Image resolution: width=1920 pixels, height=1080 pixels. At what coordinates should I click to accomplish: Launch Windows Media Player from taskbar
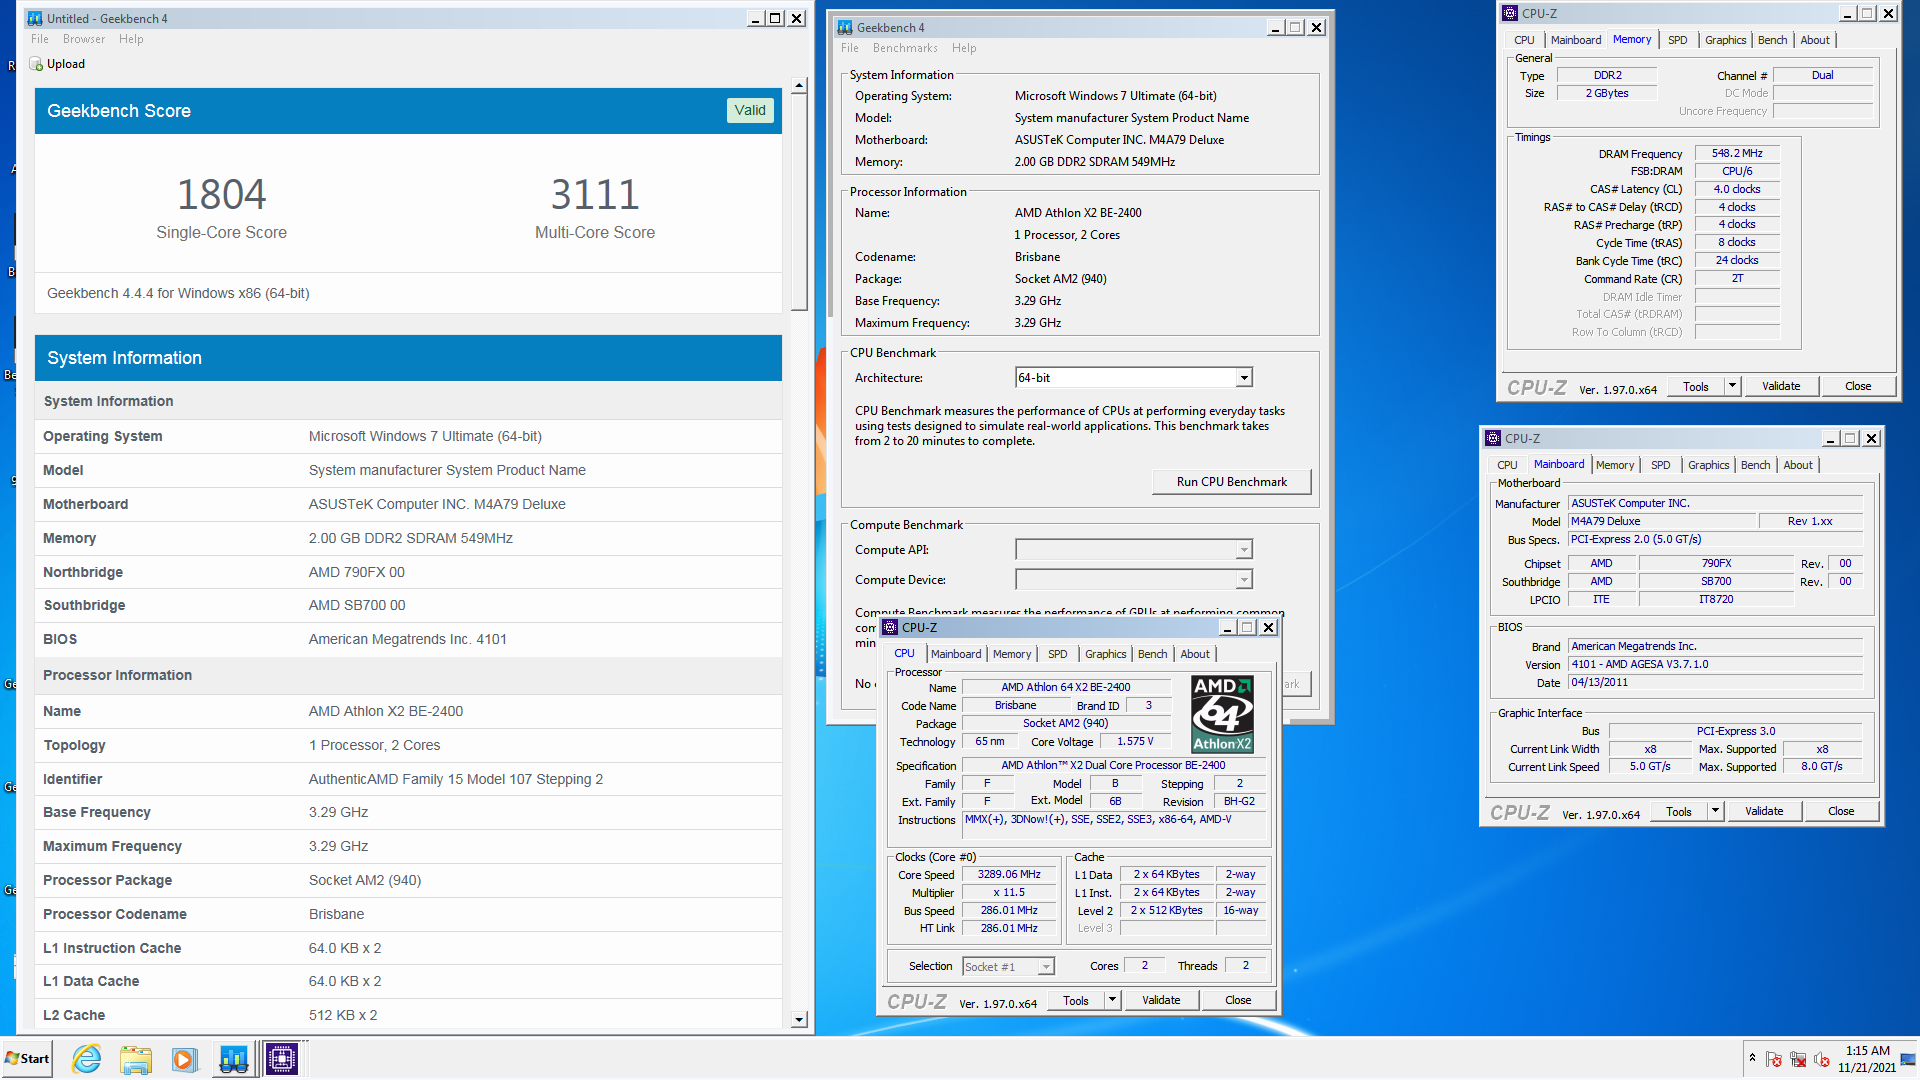point(184,1059)
